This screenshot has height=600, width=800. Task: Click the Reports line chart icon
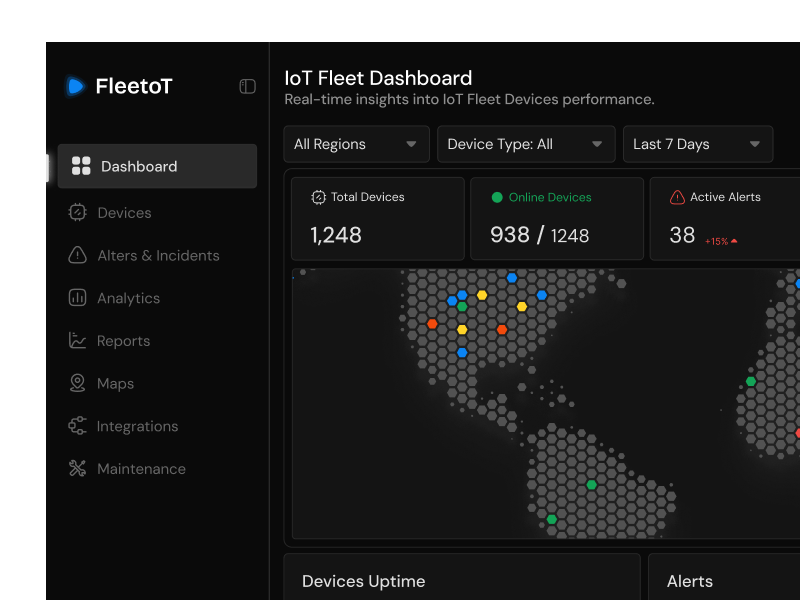pos(78,340)
